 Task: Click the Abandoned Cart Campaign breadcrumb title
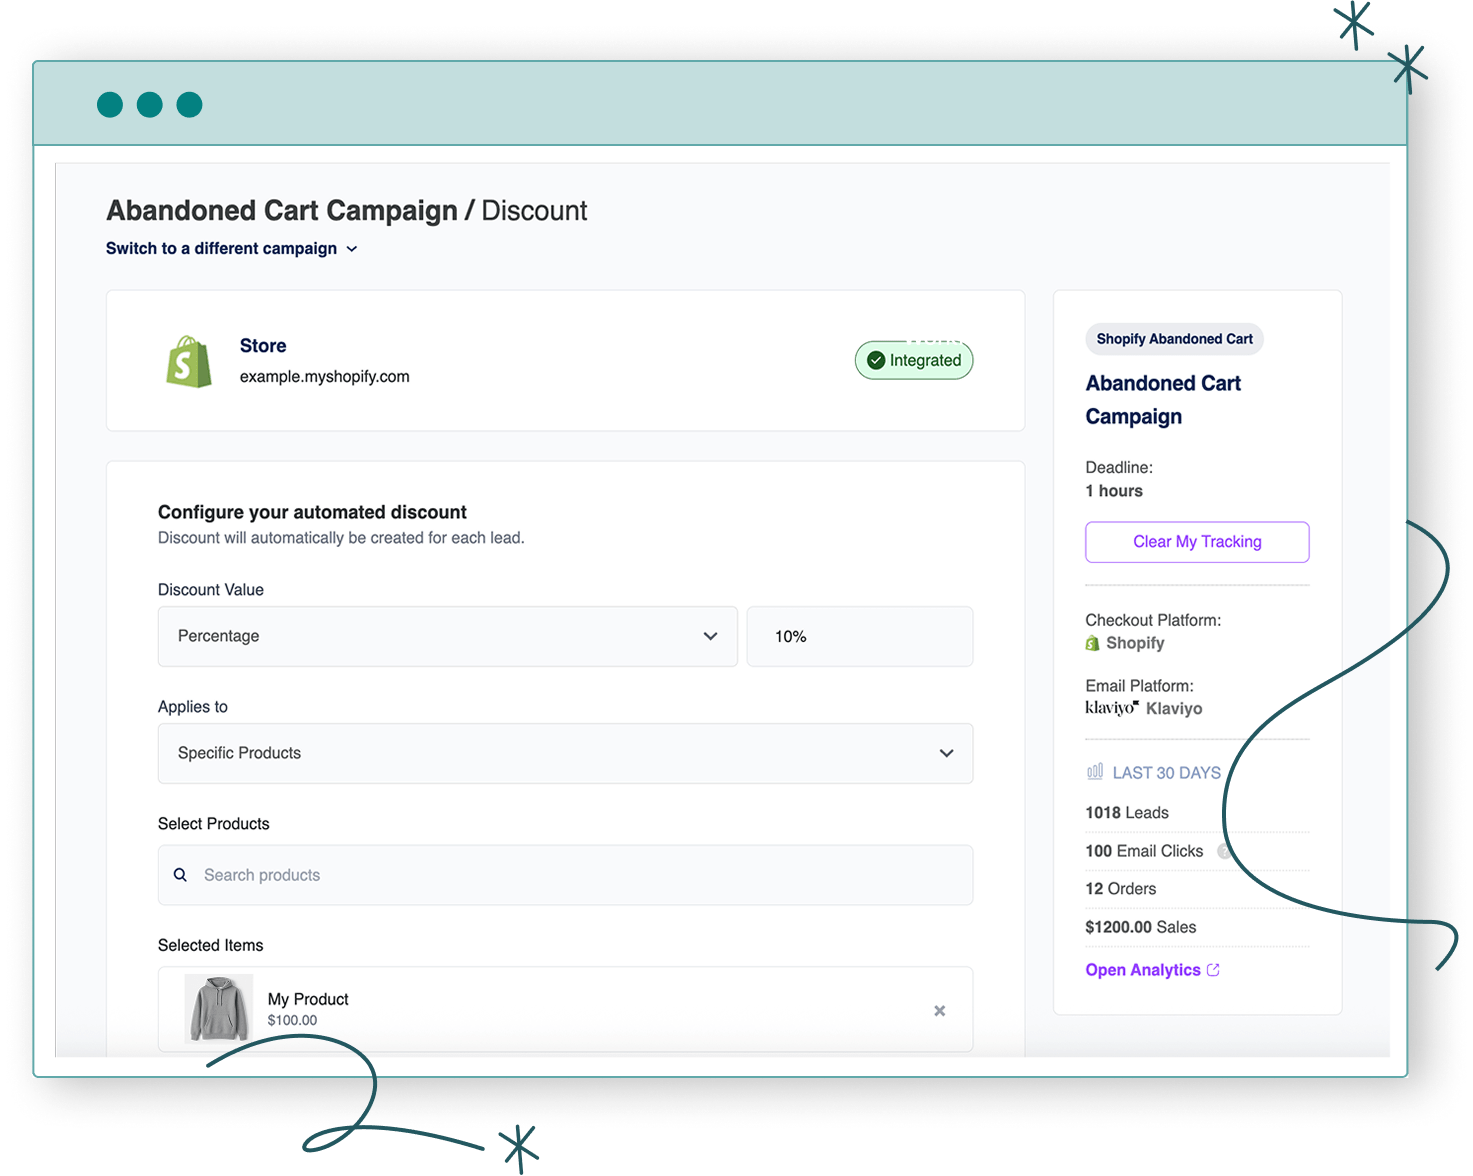tap(282, 211)
